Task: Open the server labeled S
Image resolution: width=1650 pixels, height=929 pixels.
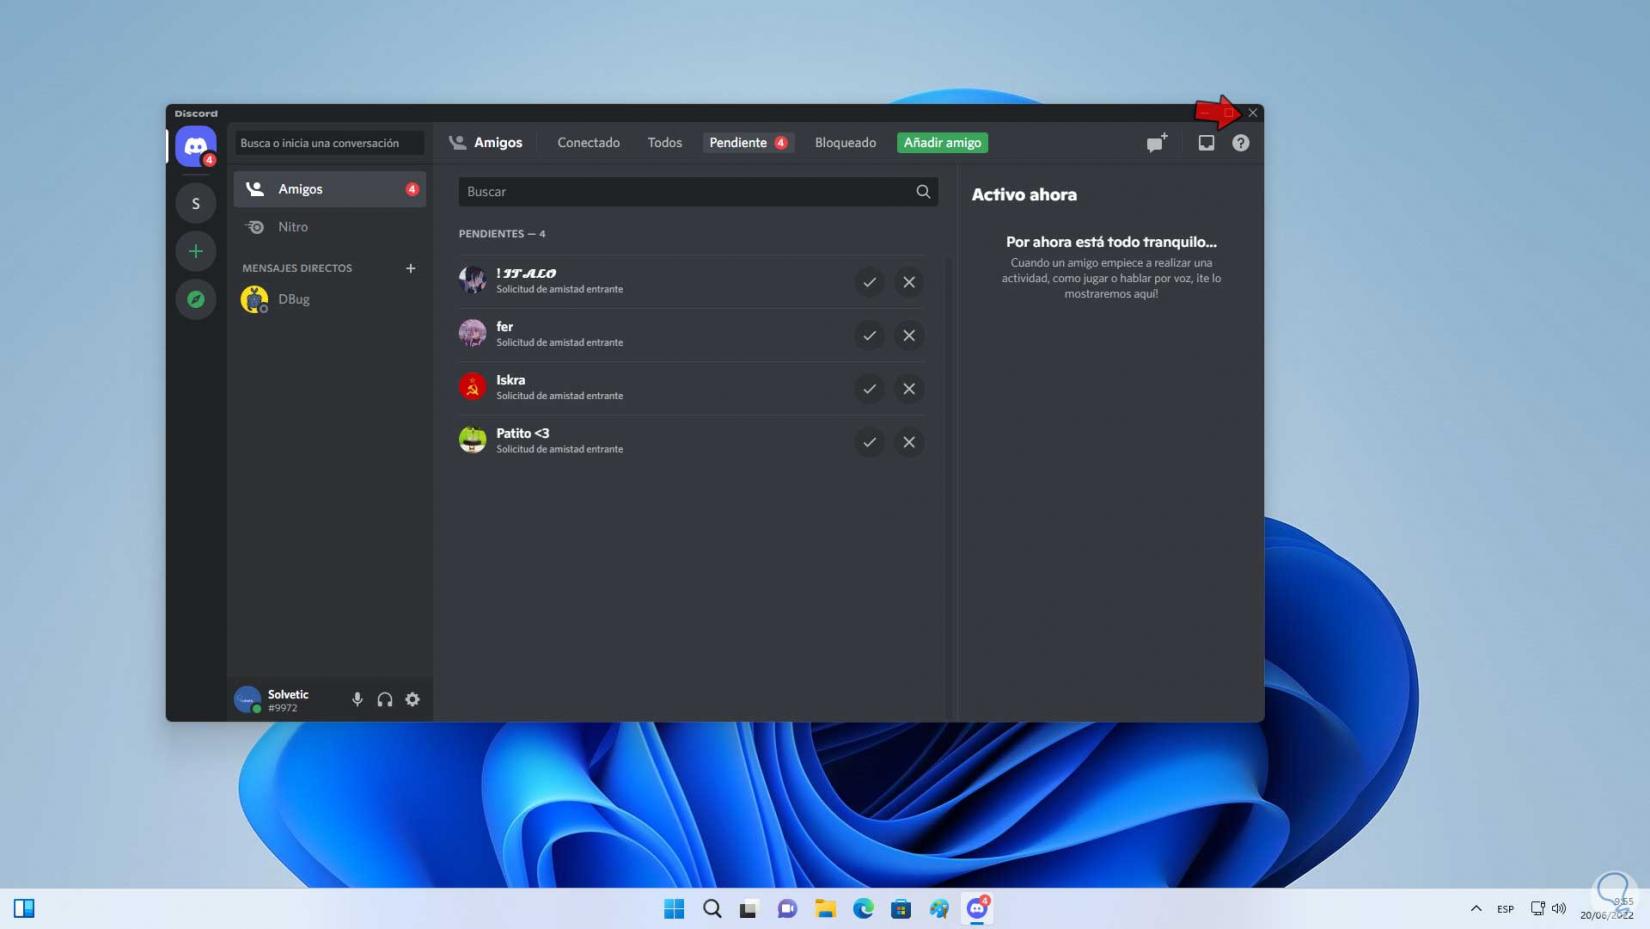Action: click(x=196, y=203)
